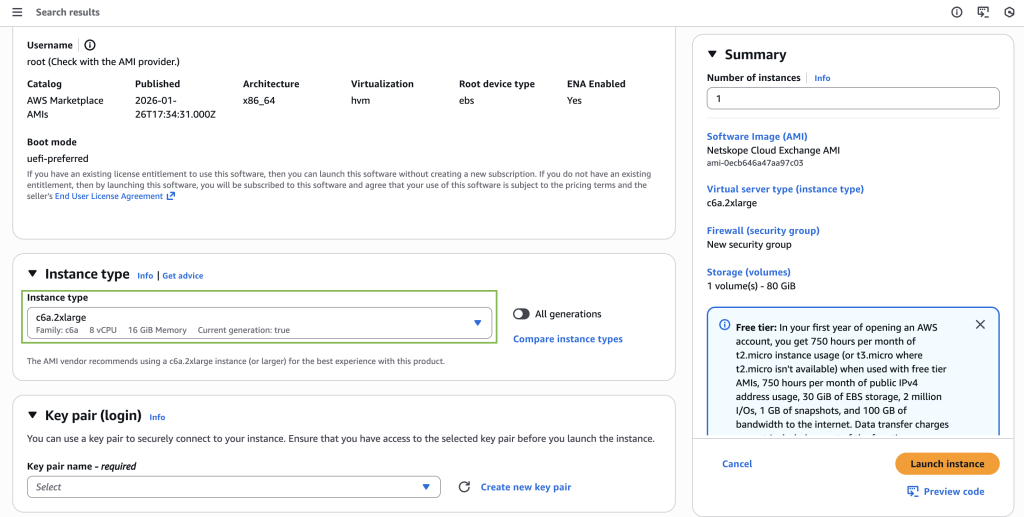Click the 'uefi-preferred' boot mode value

tap(57, 159)
